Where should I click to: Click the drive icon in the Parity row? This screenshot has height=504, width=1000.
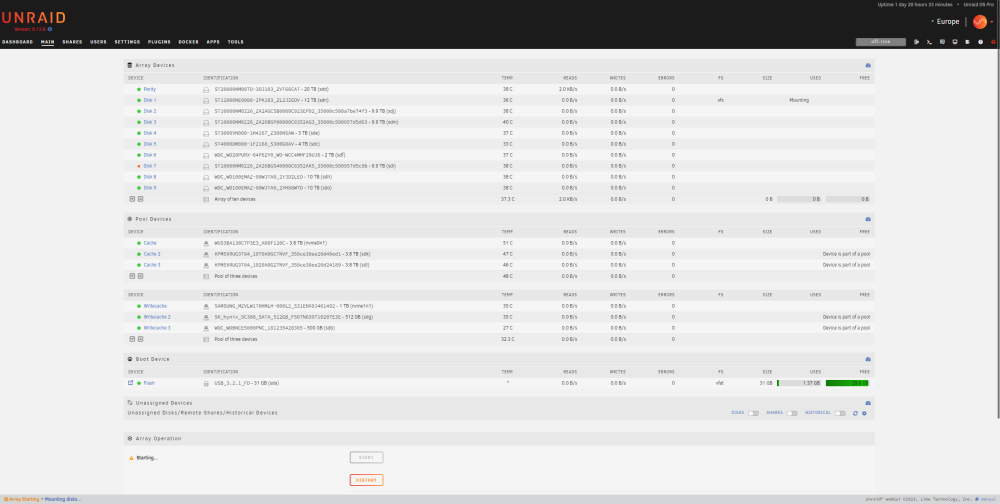pos(206,89)
